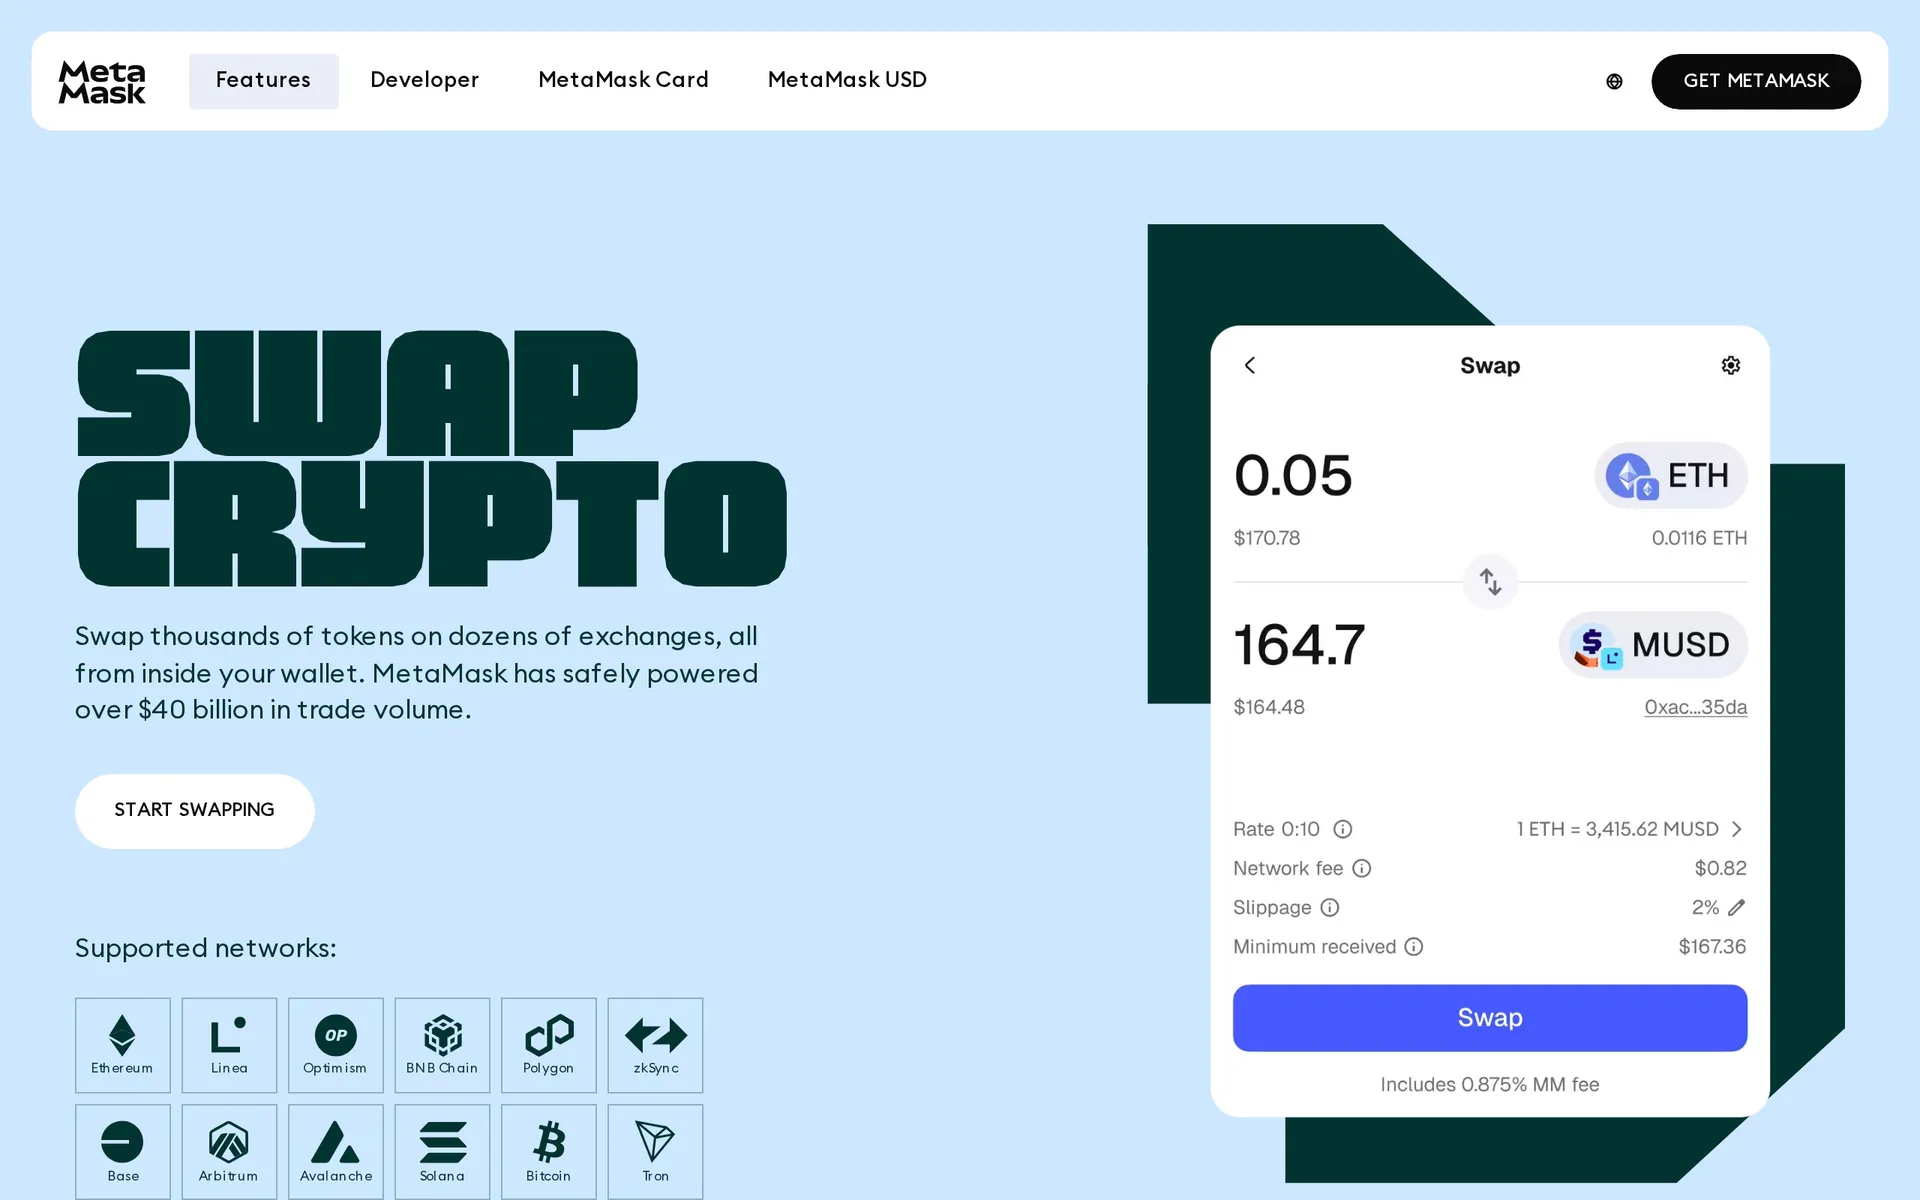The height and width of the screenshot is (1200, 1920).
Task: Click the blue Swap button
Action: (1490, 1017)
